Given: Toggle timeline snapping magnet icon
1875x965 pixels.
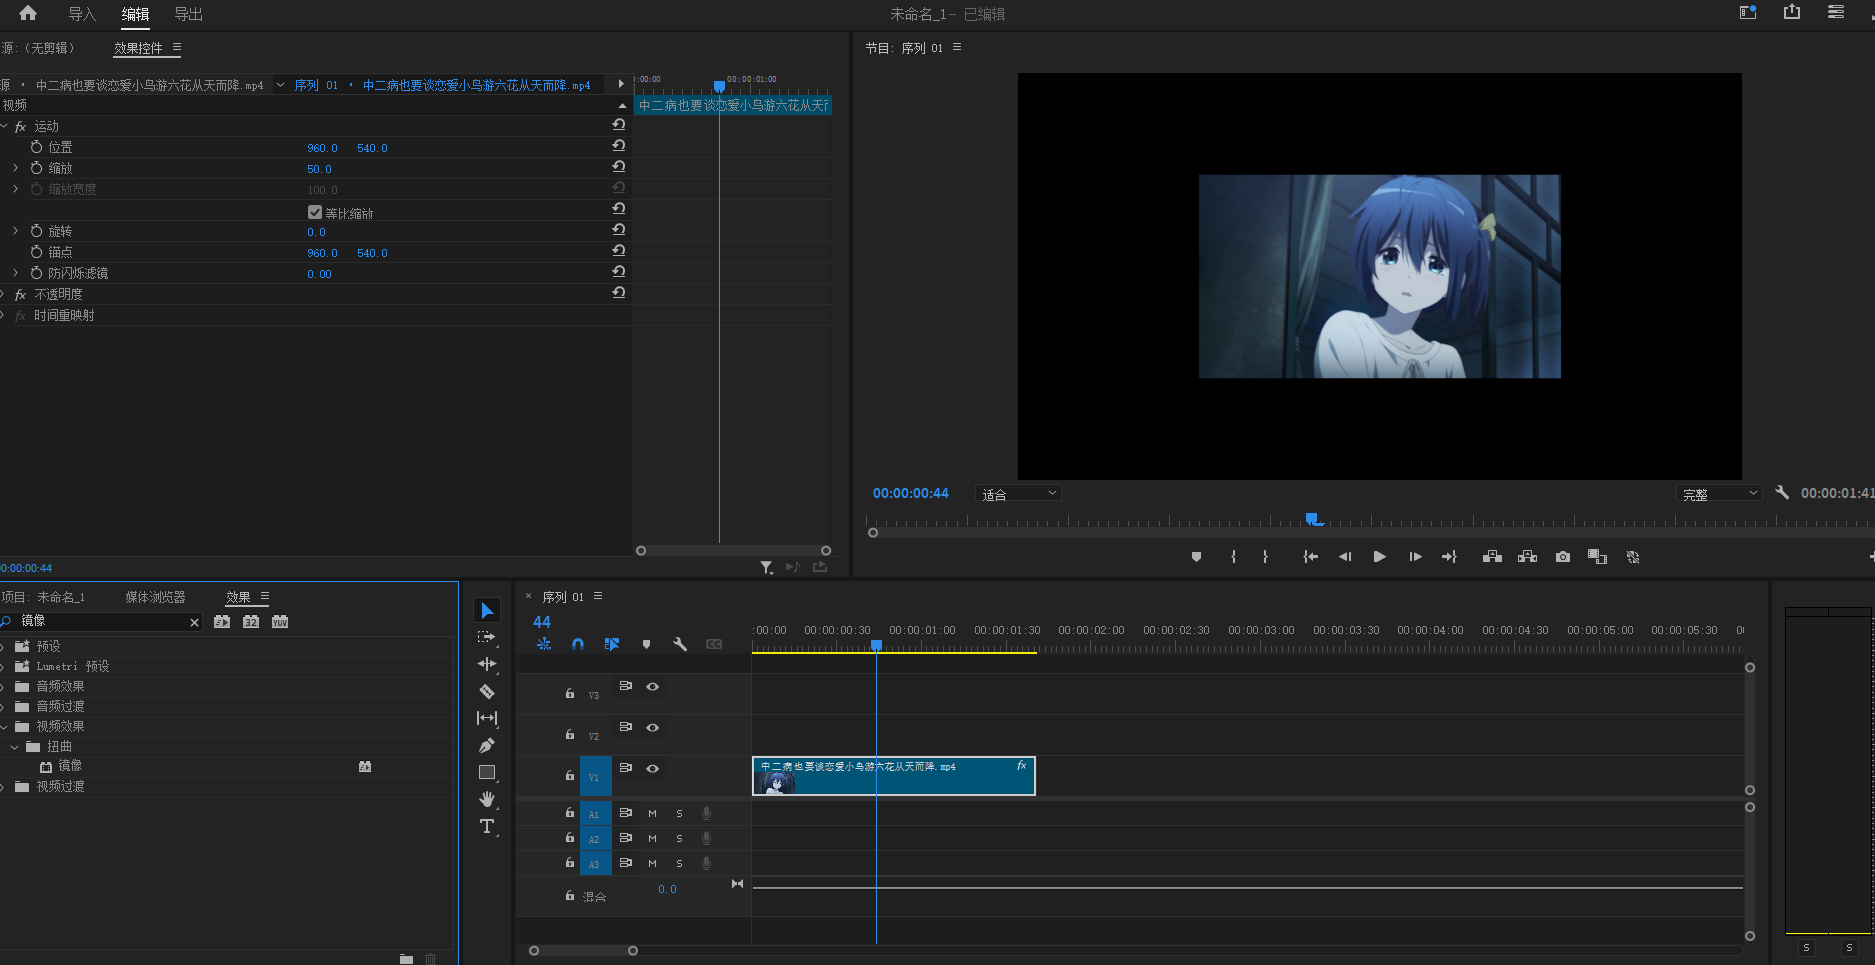Looking at the screenshot, I should tap(578, 645).
